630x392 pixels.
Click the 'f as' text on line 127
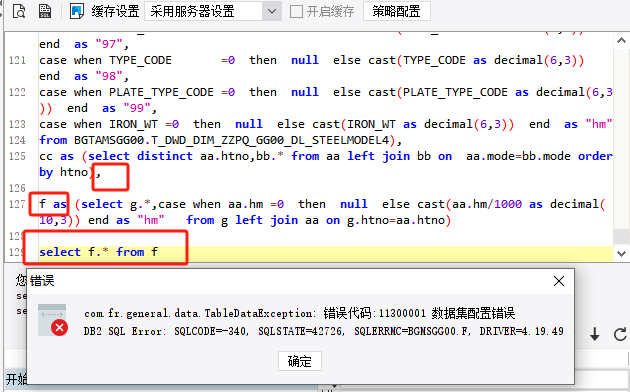(x=53, y=204)
